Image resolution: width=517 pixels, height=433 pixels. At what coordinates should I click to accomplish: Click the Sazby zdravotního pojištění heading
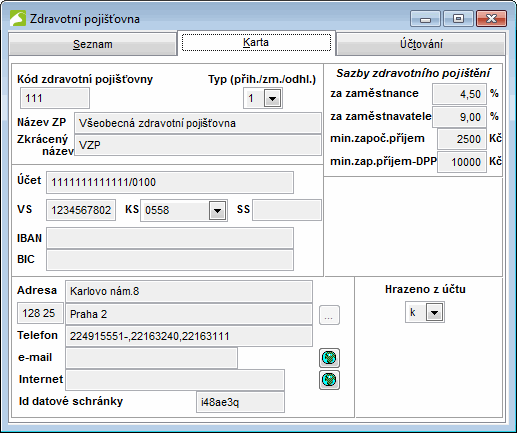(413, 73)
